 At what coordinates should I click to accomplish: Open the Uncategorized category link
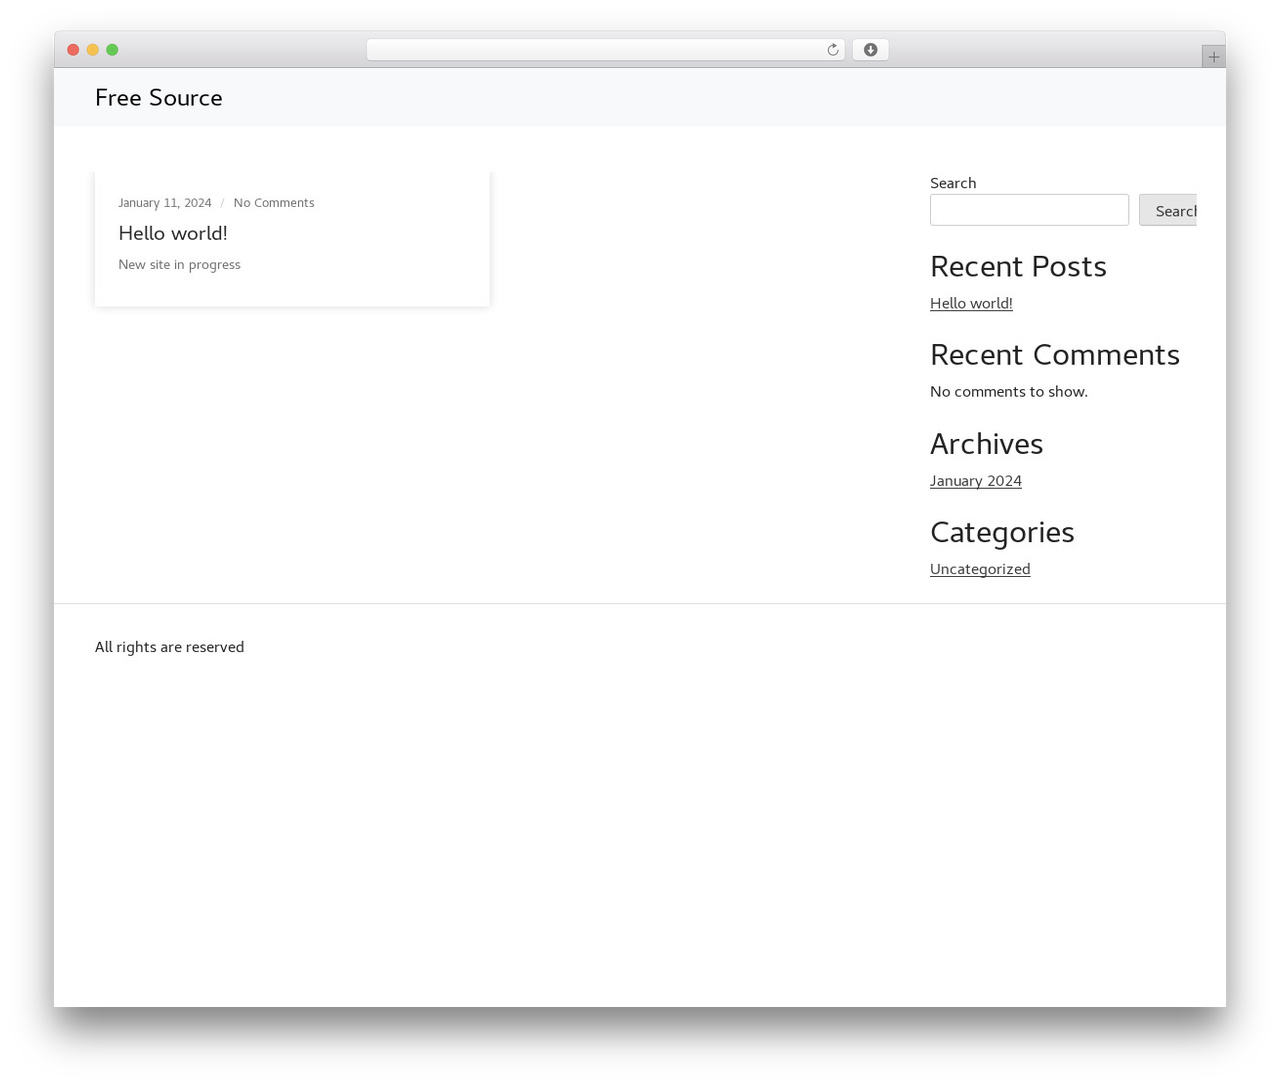[x=980, y=569]
